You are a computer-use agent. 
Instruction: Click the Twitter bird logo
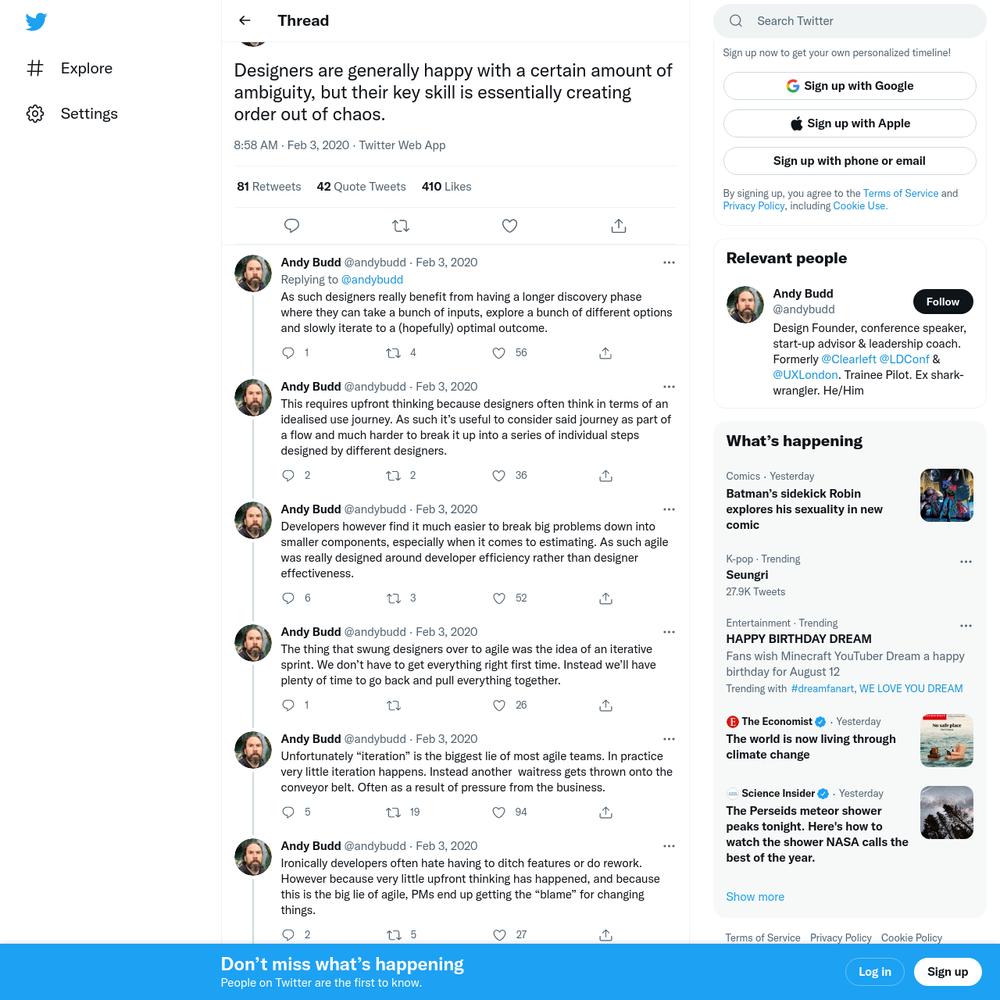(x=36, y=22)
